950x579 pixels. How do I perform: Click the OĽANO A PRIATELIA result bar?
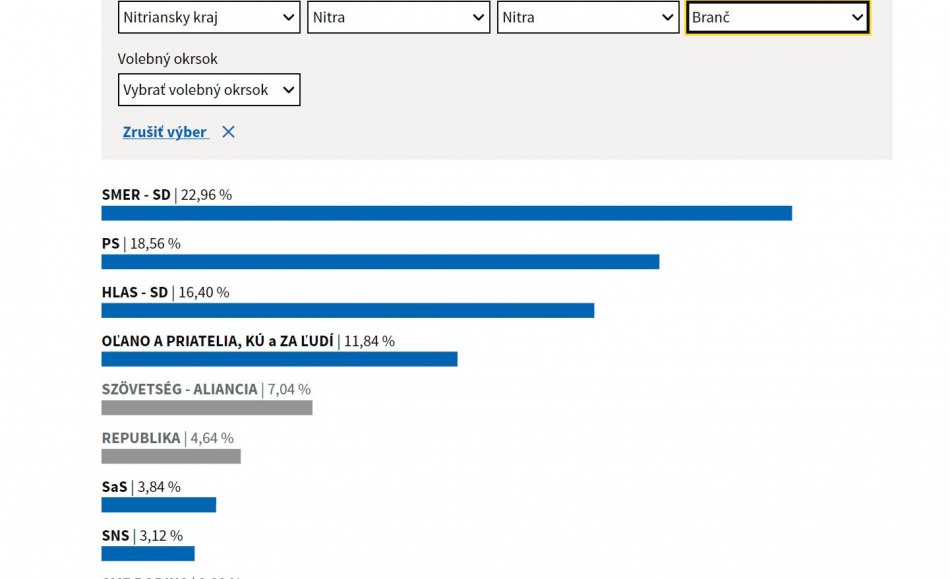pyautogui.click(x=279, y=359)
